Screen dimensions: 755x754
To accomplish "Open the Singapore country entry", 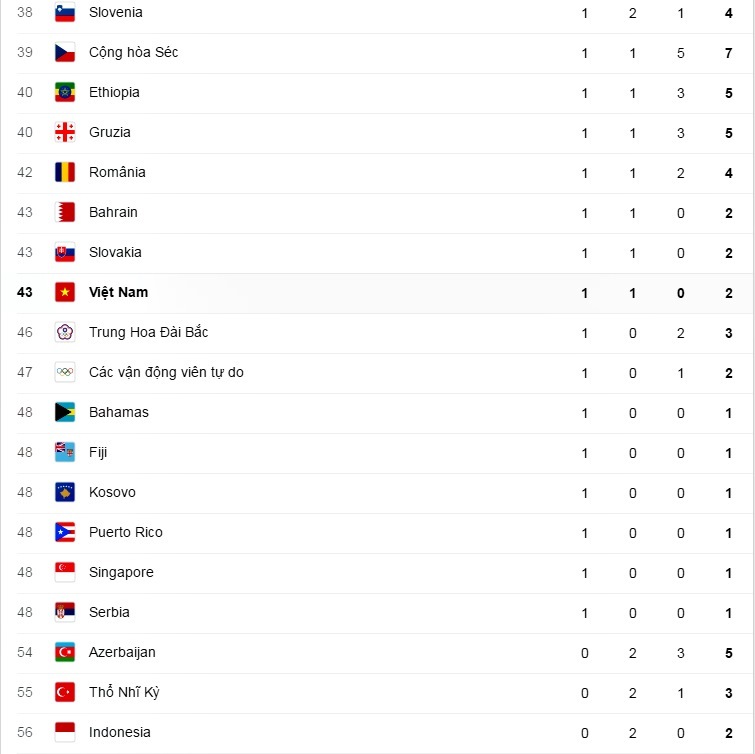I will [121, 572].
